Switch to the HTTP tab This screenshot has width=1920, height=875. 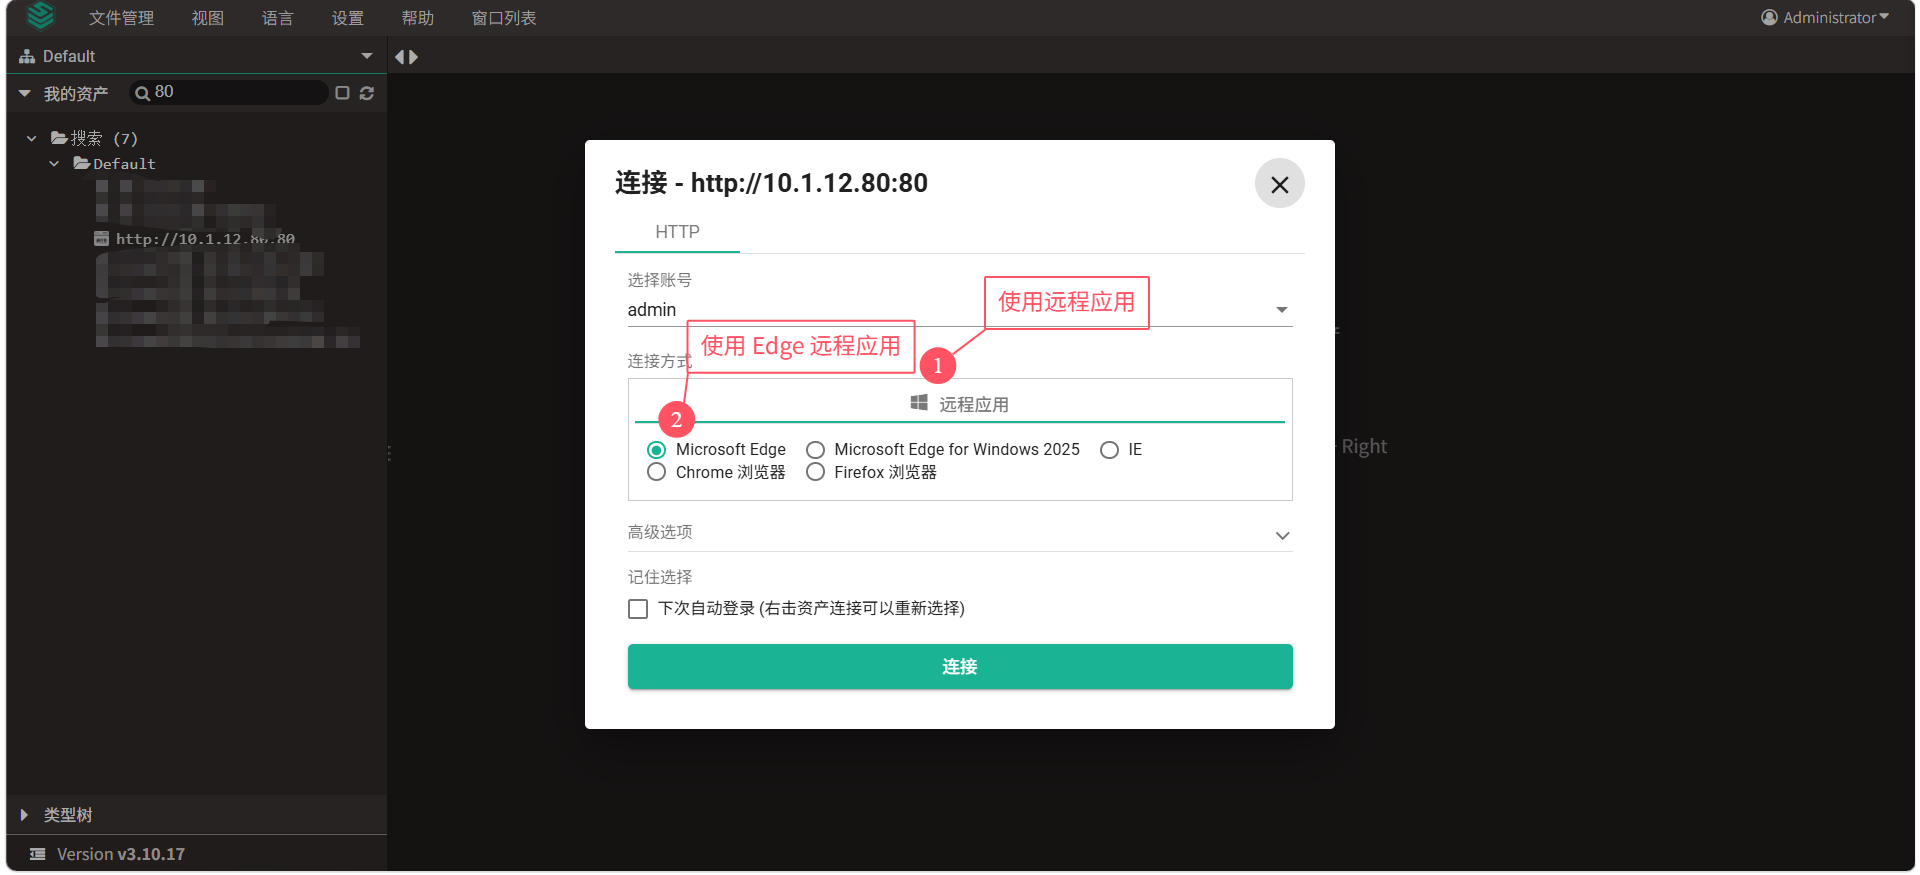tap(677, 232)
